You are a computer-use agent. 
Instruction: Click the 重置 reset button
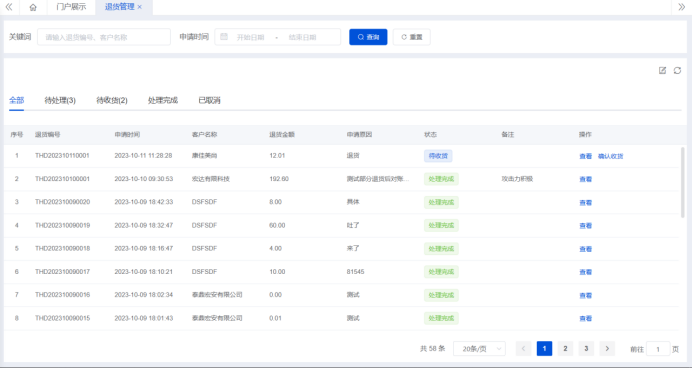[411, 37]
